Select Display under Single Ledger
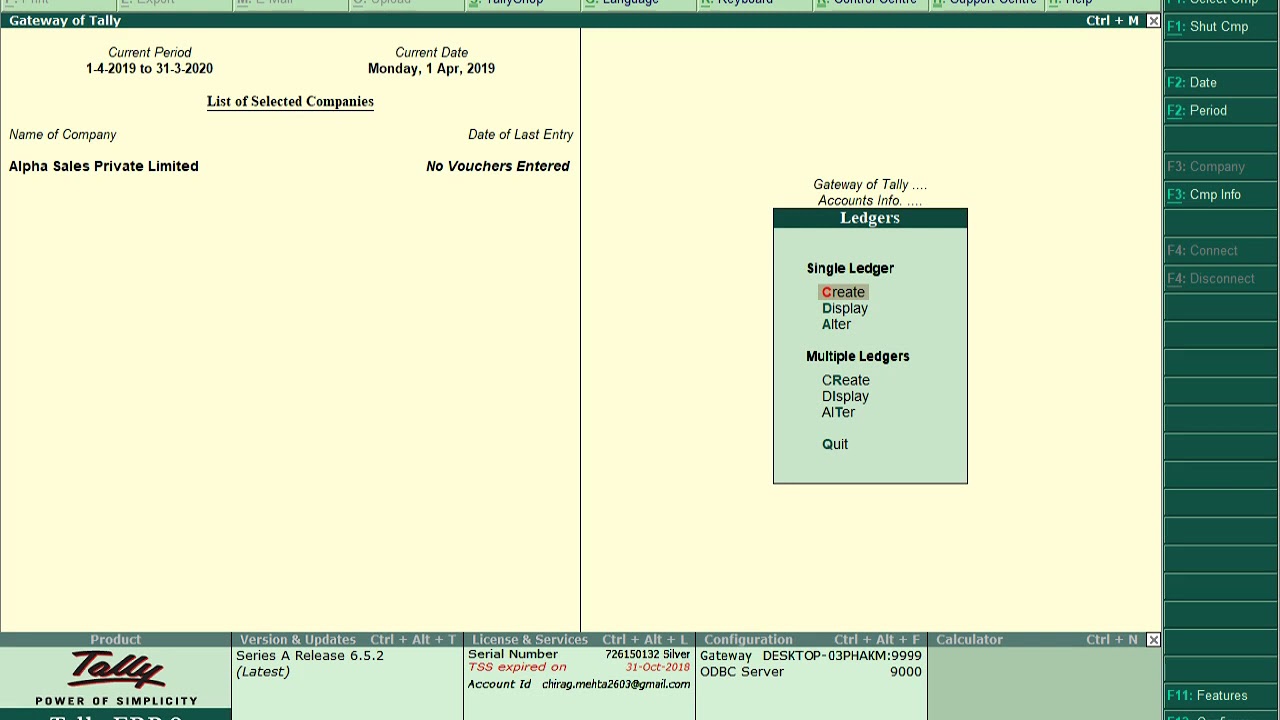The image size is (1280, 720). [845, 308]
